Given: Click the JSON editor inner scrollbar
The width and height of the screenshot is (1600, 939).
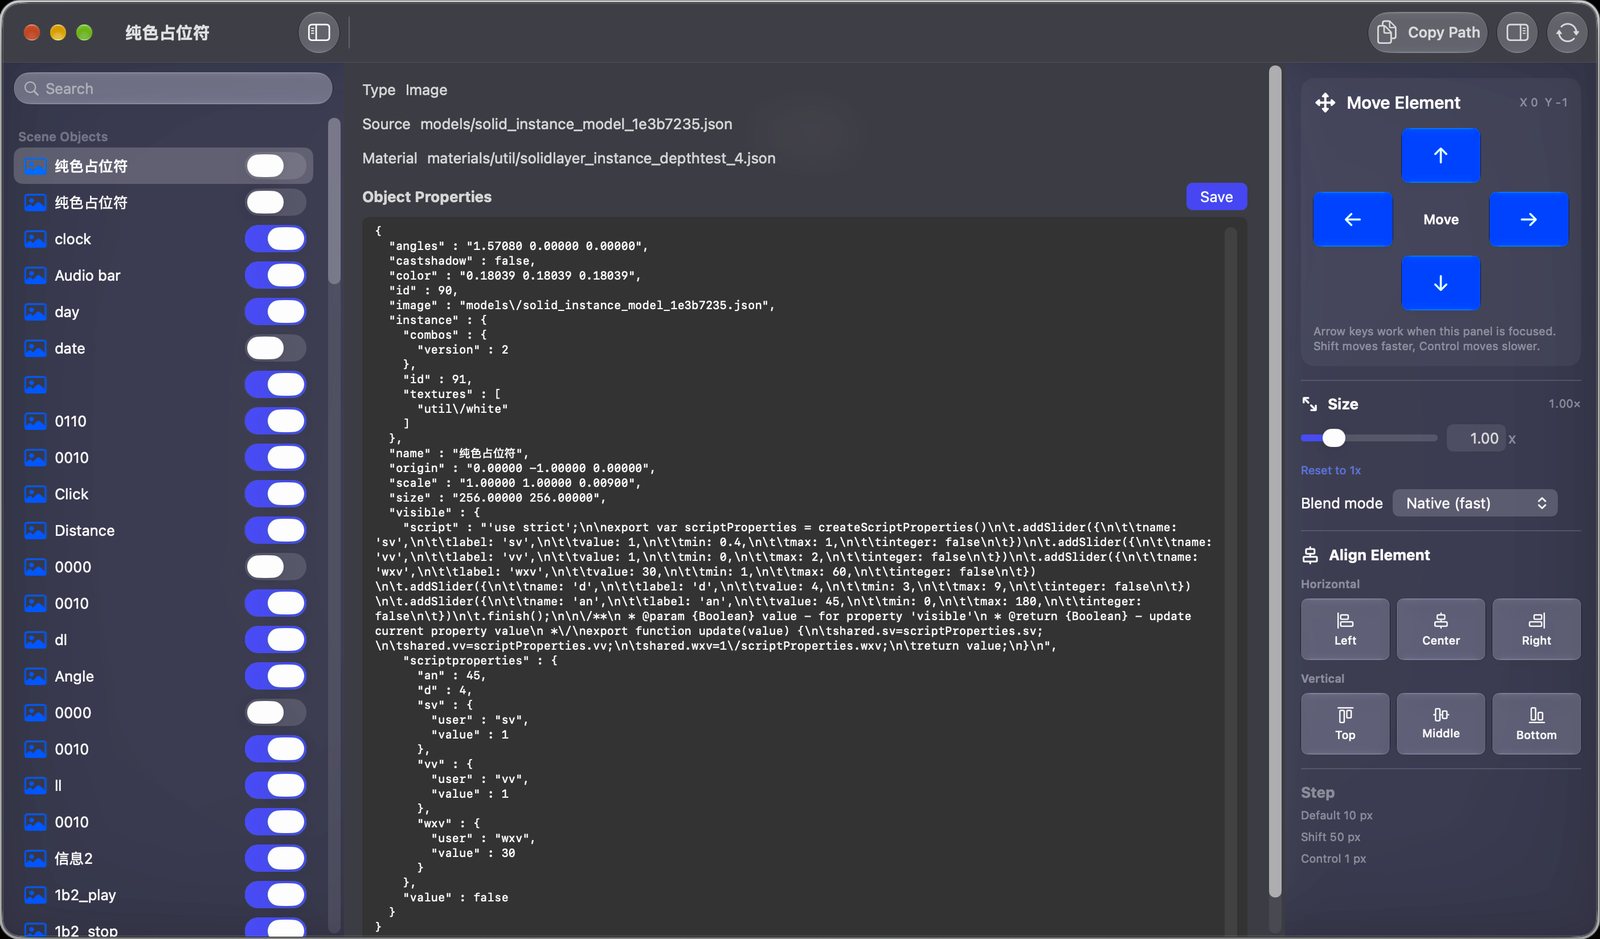Looking at the screenshot, I should pyautogui.click(x=1231, y=580).
